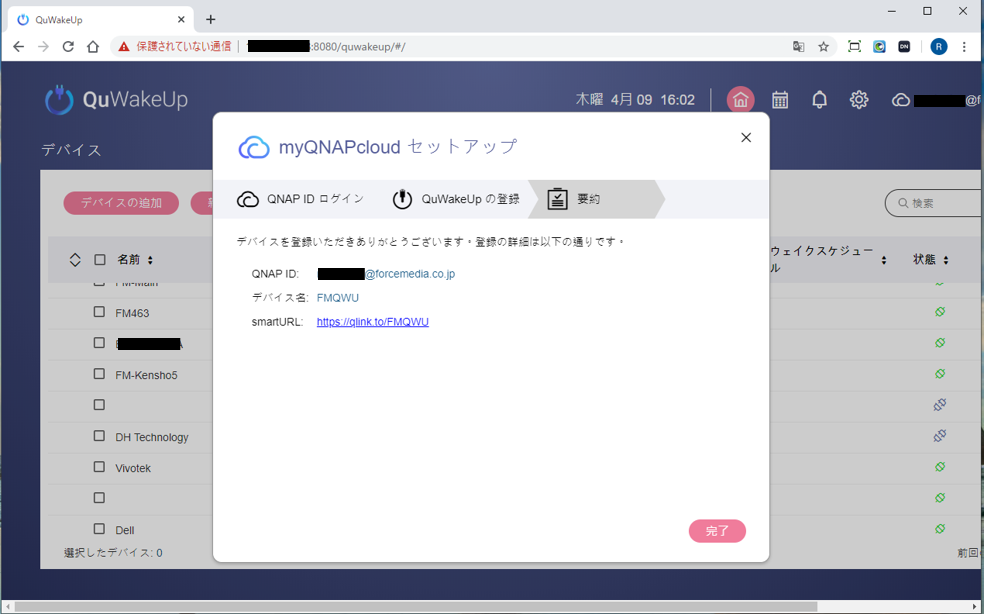Select the FM463 device checkbox

pos(99,312)
